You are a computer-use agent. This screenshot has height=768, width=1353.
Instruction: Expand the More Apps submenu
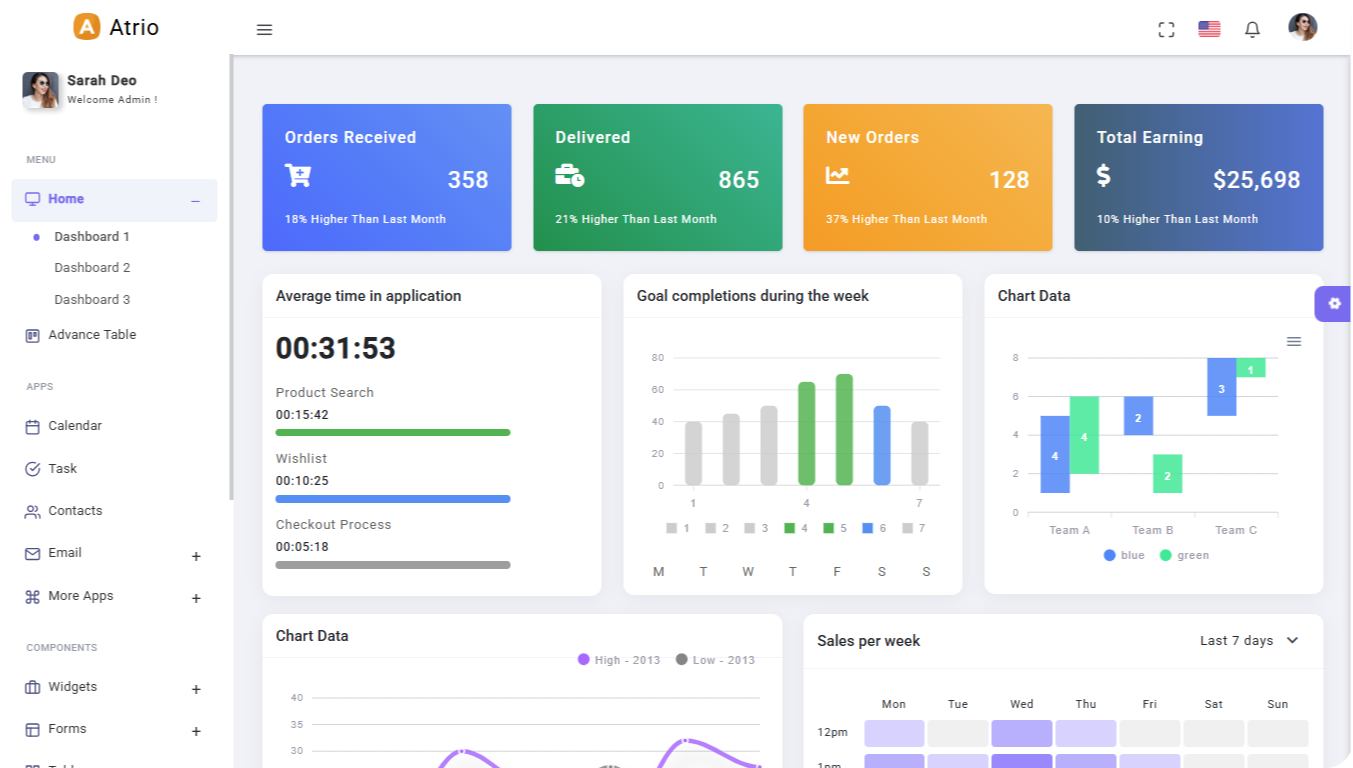click(196, 598)
